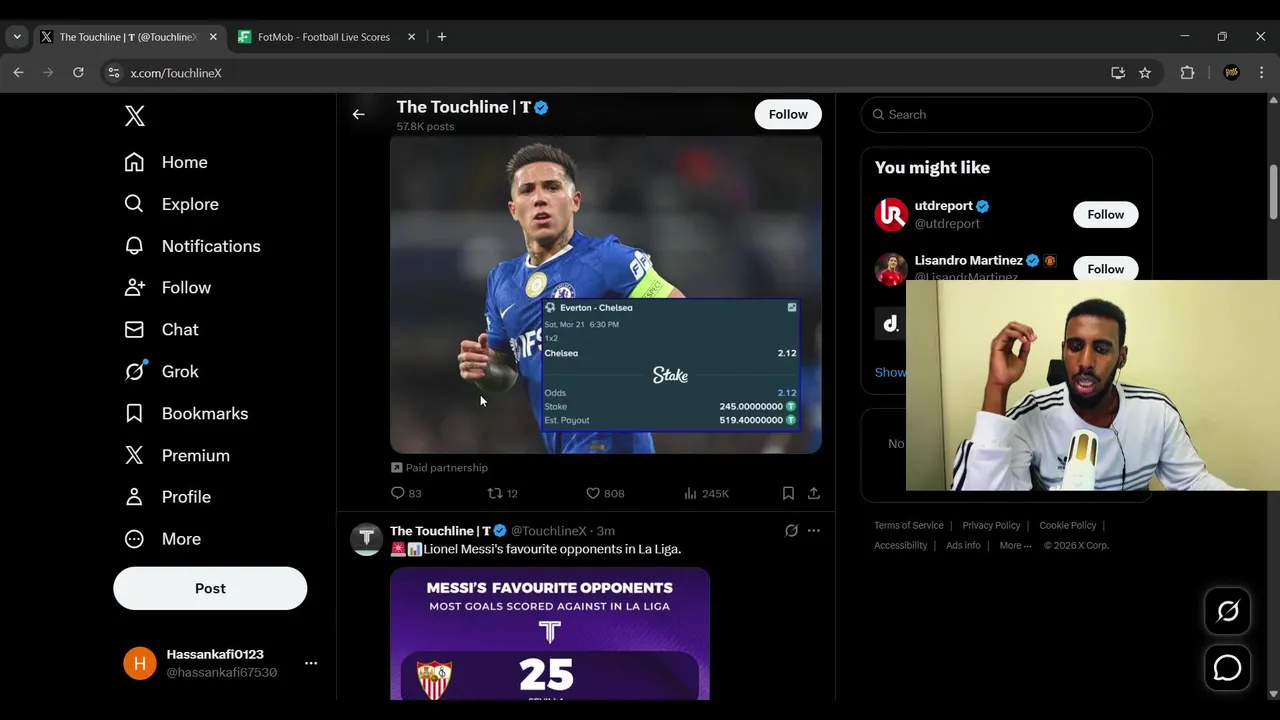This screenshot has width=1280, height=720.
Task: Open Bookmarks page
Action: (186, 414)
